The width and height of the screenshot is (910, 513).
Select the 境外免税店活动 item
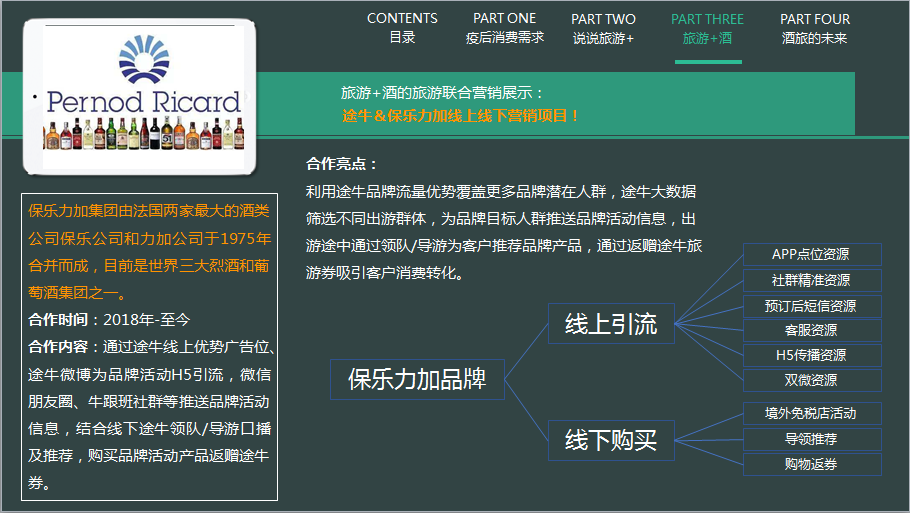(x=811, y=413)
